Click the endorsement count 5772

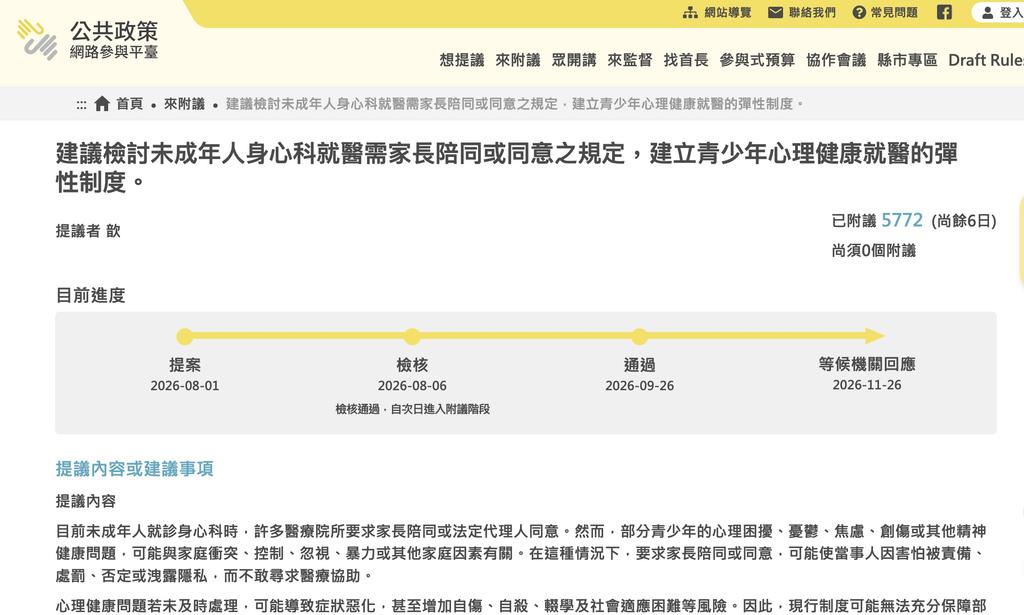click(902, 220)
